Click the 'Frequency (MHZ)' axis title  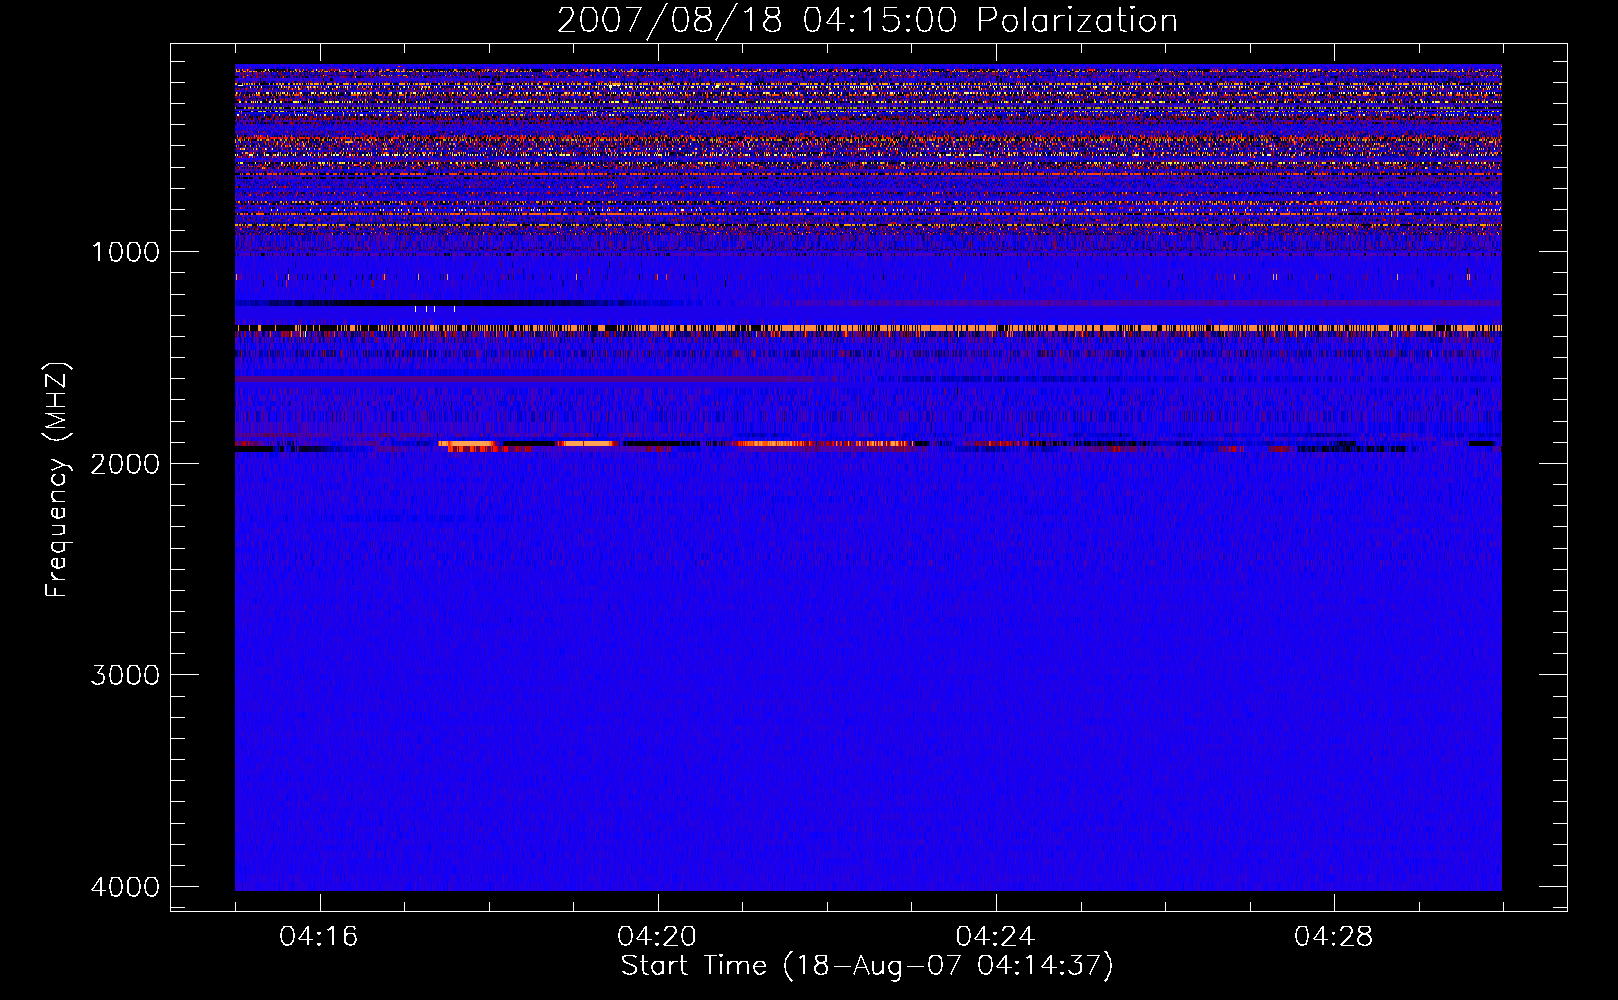tap(58, 480)
